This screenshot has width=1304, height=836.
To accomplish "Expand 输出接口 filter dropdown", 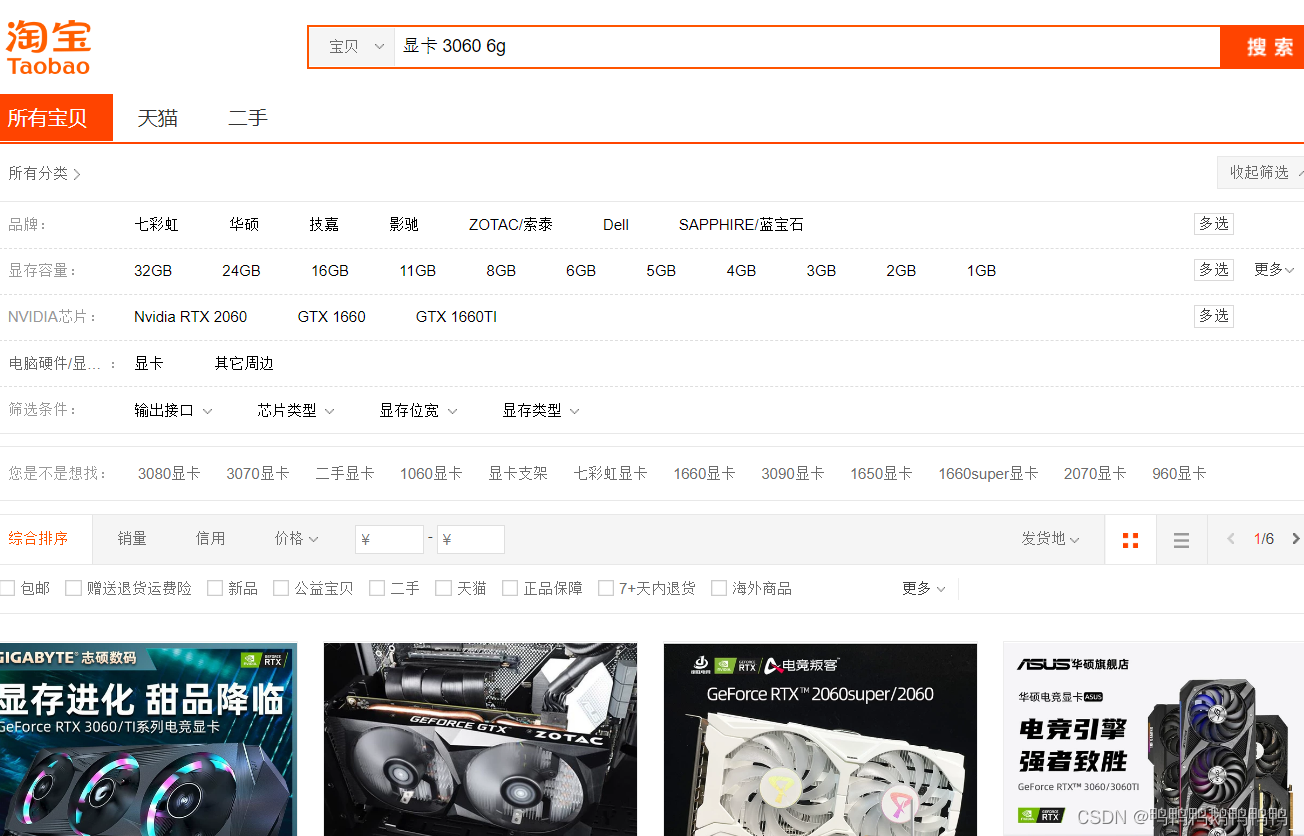I will pos(173,410).
